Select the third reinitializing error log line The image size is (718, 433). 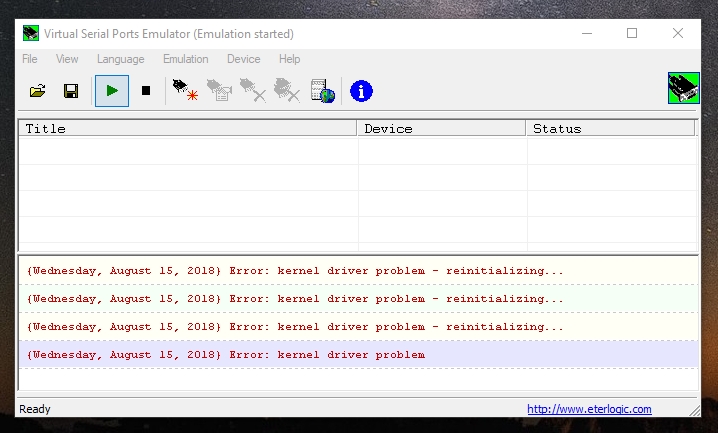359,326
